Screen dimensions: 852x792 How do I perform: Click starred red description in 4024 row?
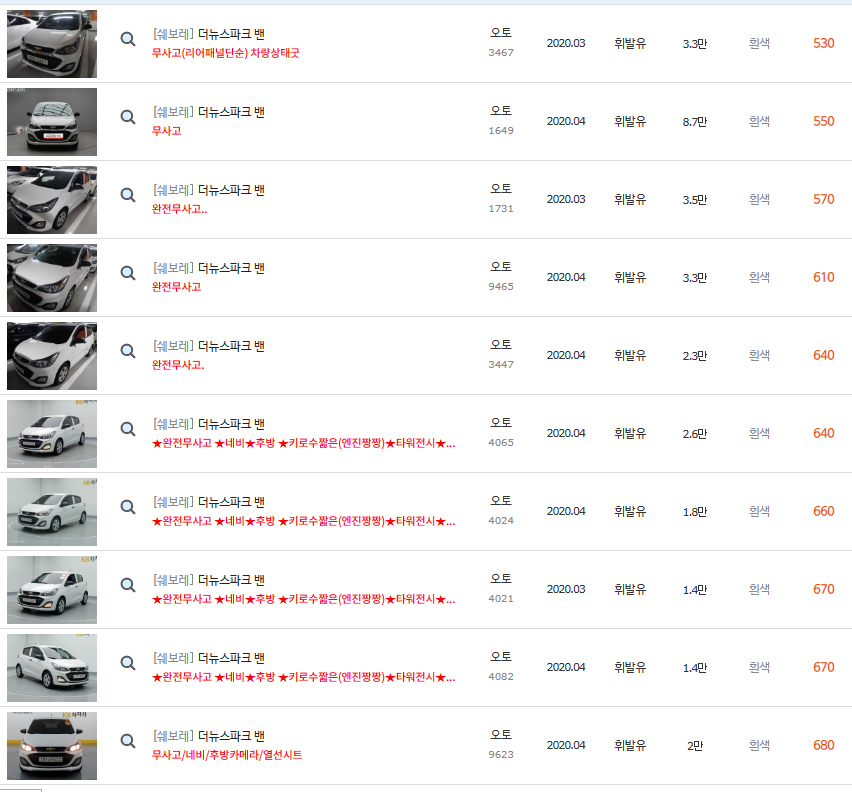[x=304, y=521]
